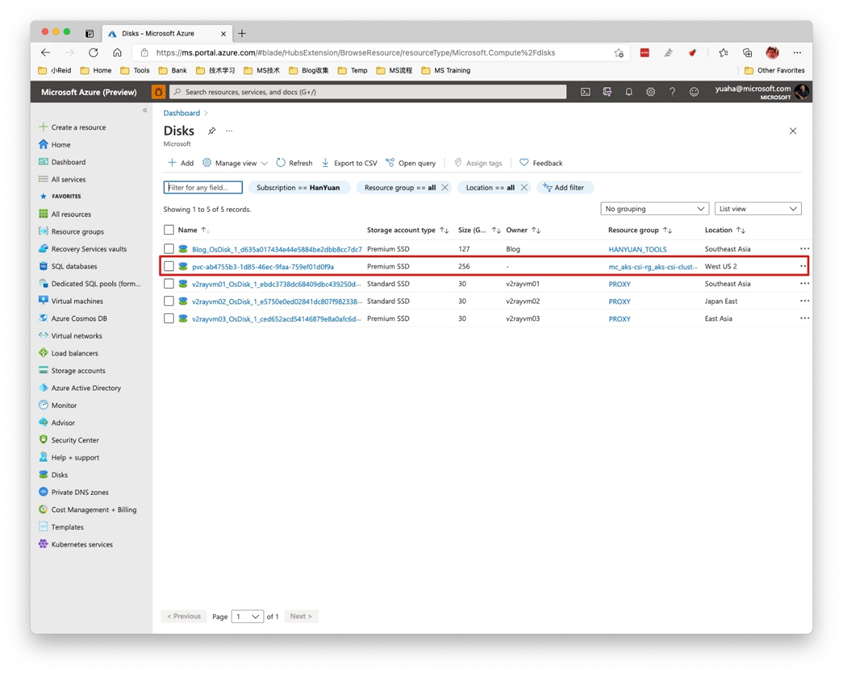843x674 pixels.
Task: Check the pvc-ab4755b3 row checkbox
Action: pyautogui.click(x=169, y=266)
